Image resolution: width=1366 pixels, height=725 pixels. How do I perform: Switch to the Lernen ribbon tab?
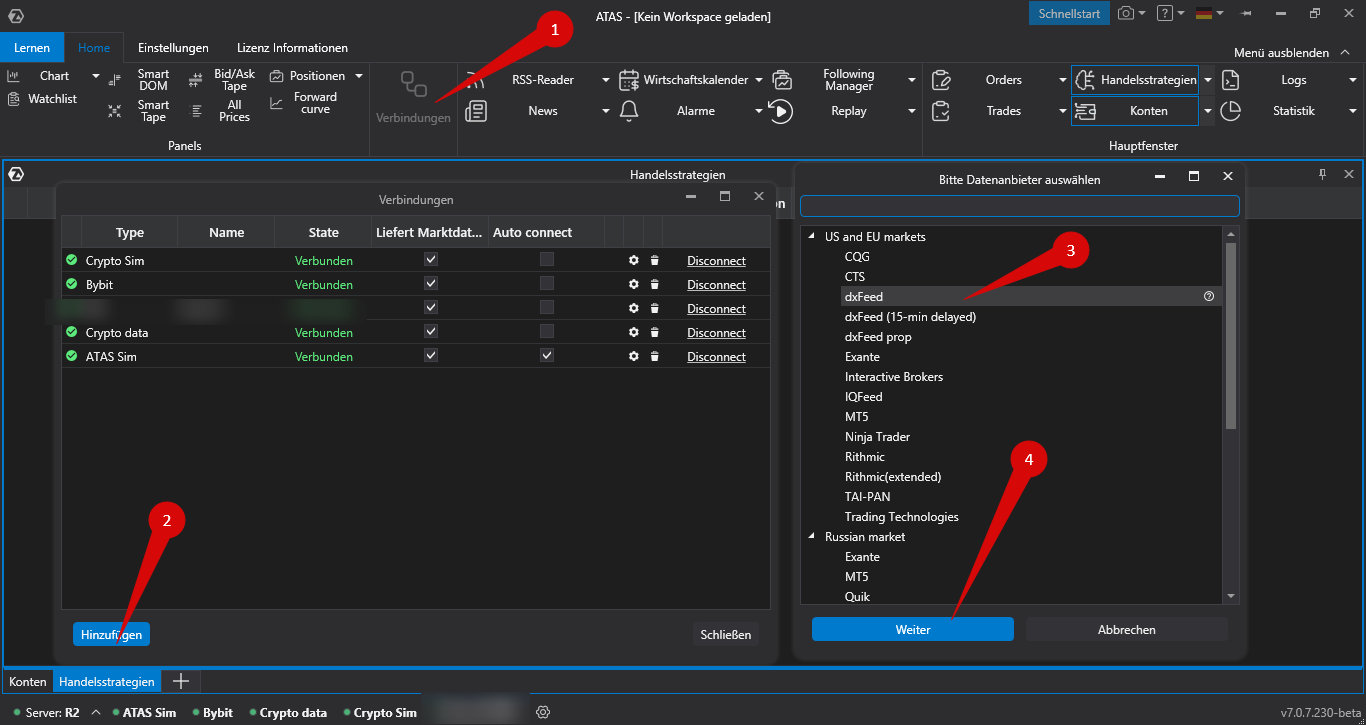coord(32,48)
